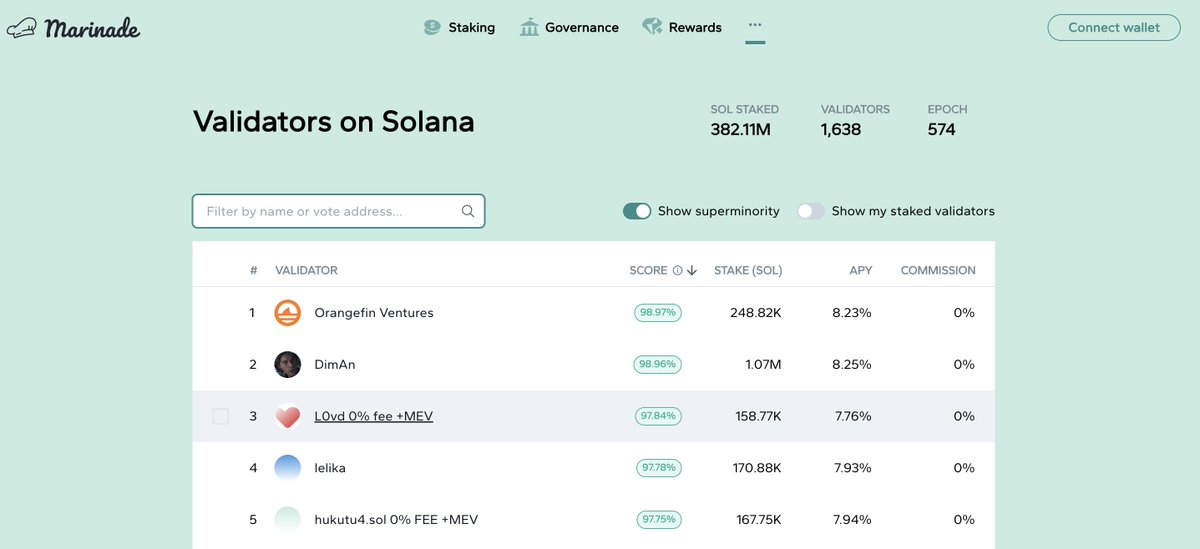
Task: Click APY value 7.76%
Action: pyautogui.click(x=853, y=416)
